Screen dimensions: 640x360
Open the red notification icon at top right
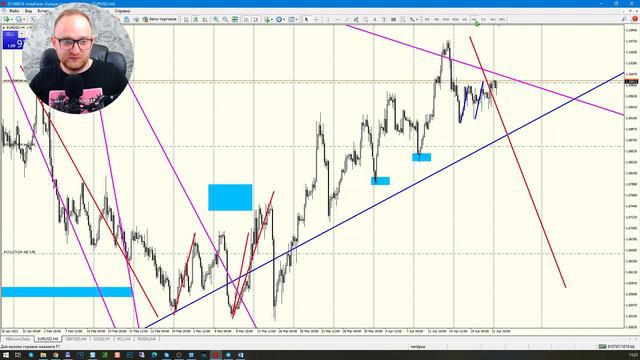(635, 19)
